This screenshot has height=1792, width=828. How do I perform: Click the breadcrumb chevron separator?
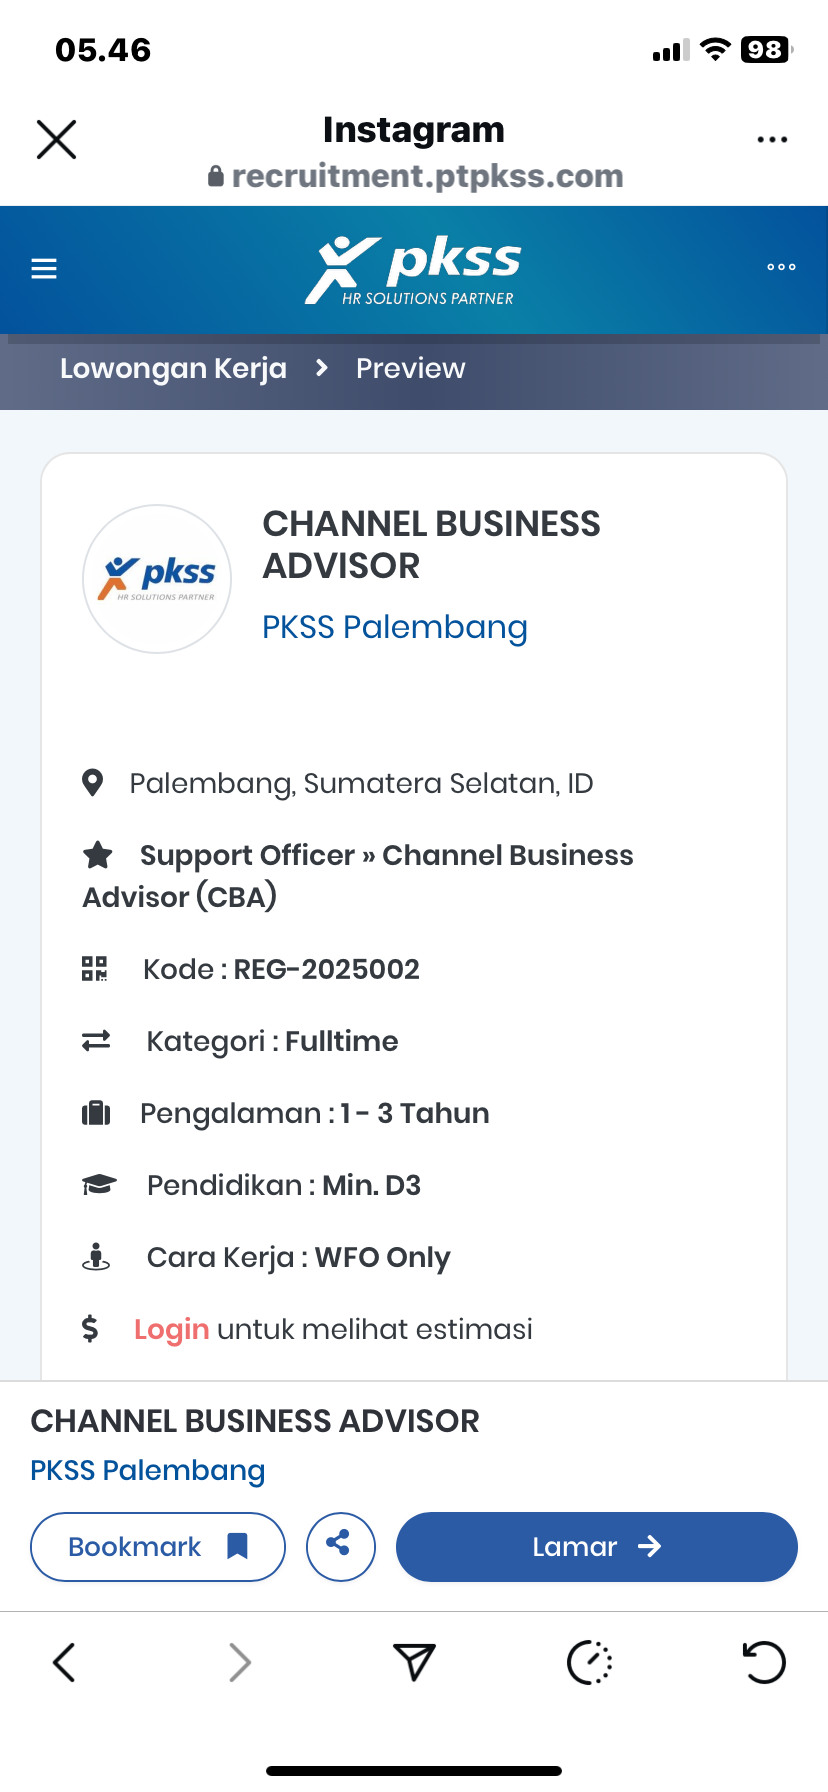pos(321,368)
